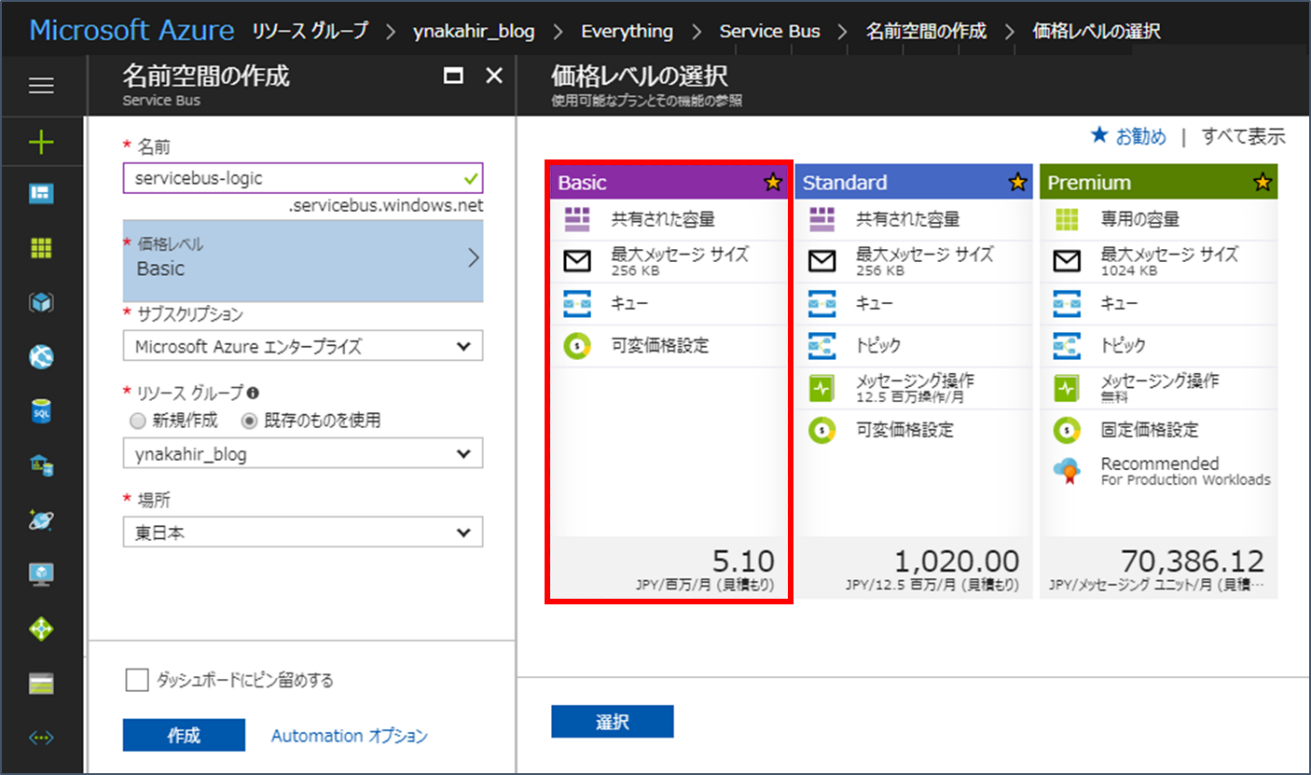Viewport: 1311px width, 775px height.
Task: Click the messaging operations icon in the Standard card
Action: tap(822, 388)
